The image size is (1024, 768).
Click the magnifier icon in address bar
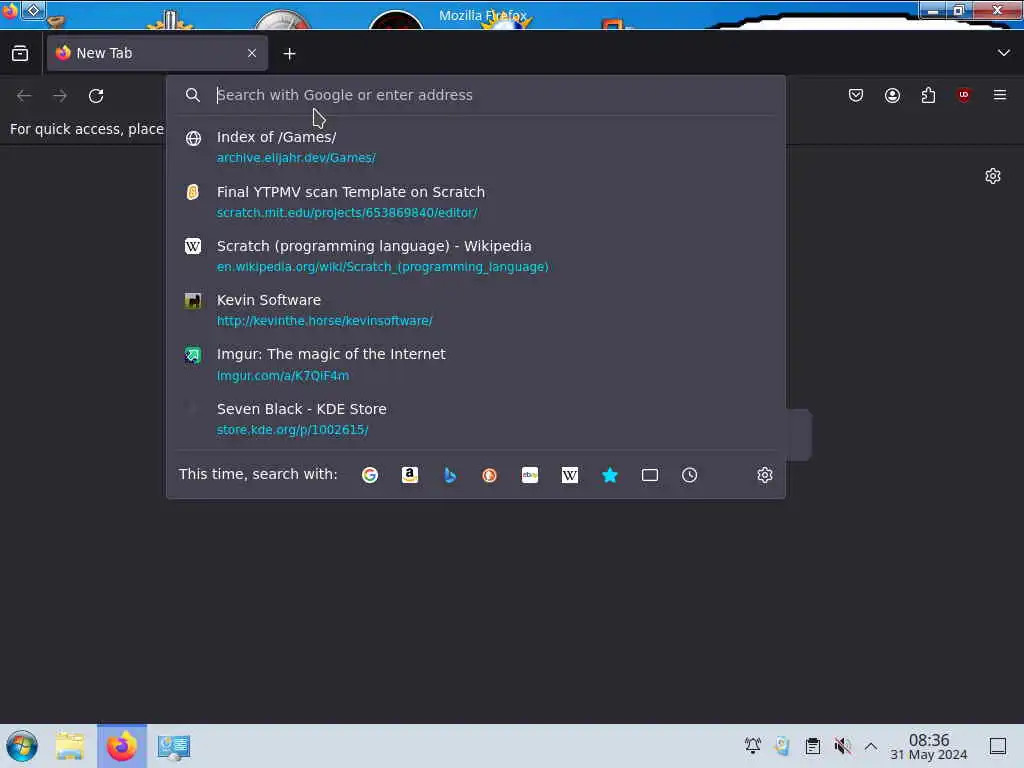pos(192,95)
